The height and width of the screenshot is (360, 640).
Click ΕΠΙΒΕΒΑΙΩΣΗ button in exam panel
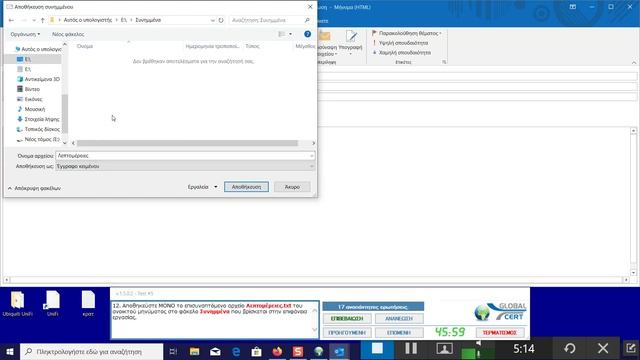point(347,318)
